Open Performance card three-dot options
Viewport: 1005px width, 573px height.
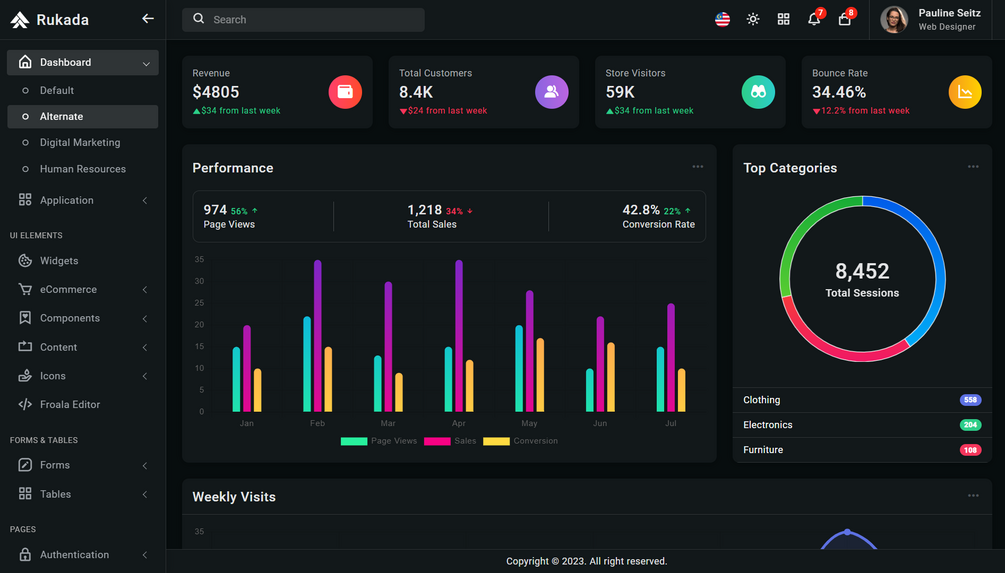(x=697, y=167)
